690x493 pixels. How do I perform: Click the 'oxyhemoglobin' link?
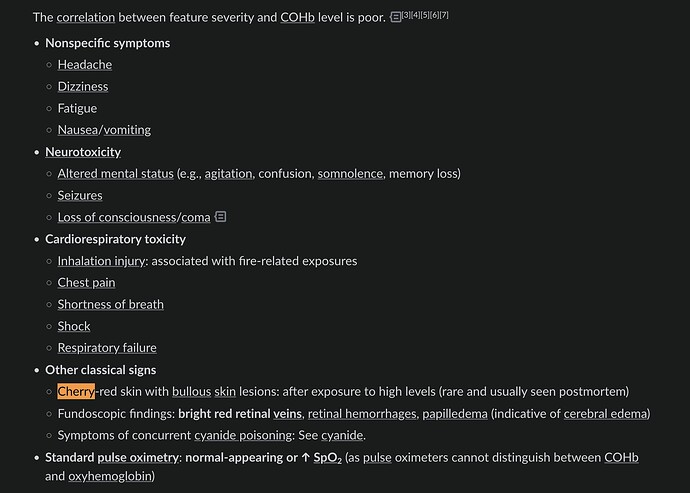pos(110,476)
